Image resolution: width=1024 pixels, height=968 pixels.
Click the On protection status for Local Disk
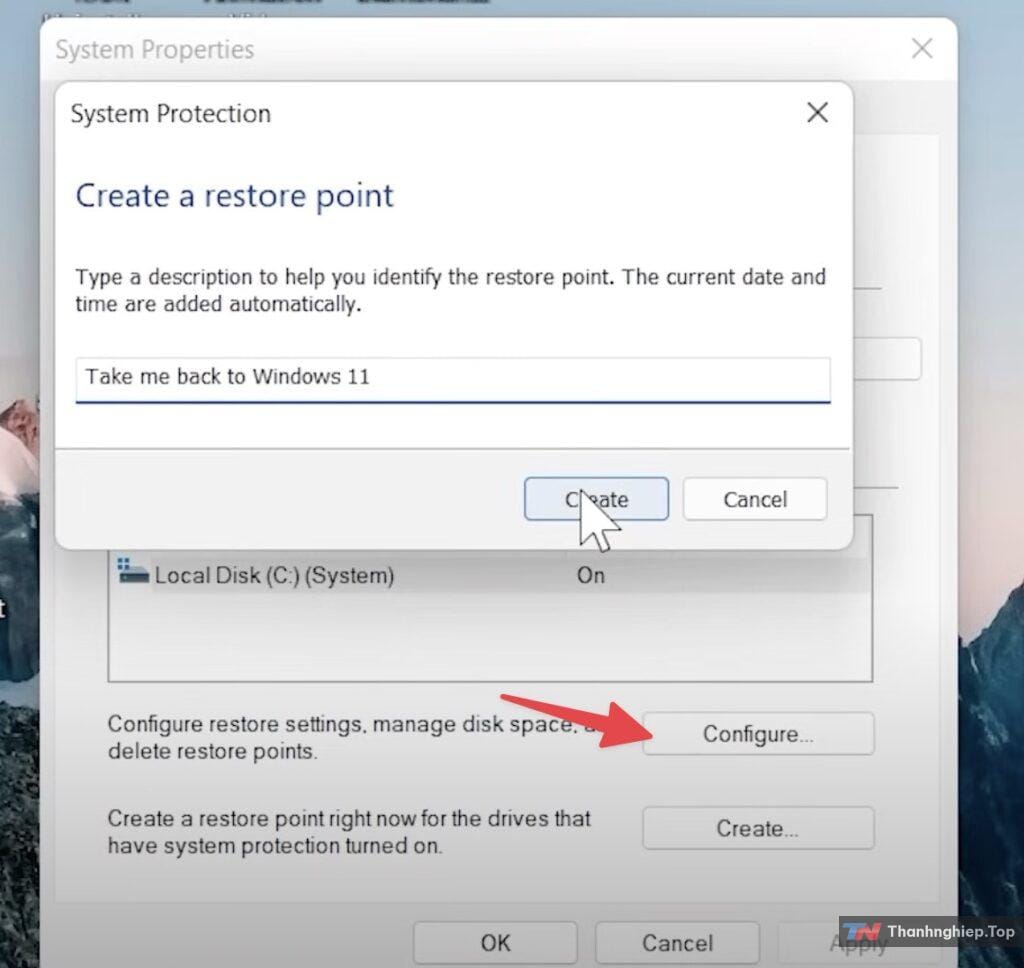click(x=590, y=576)
